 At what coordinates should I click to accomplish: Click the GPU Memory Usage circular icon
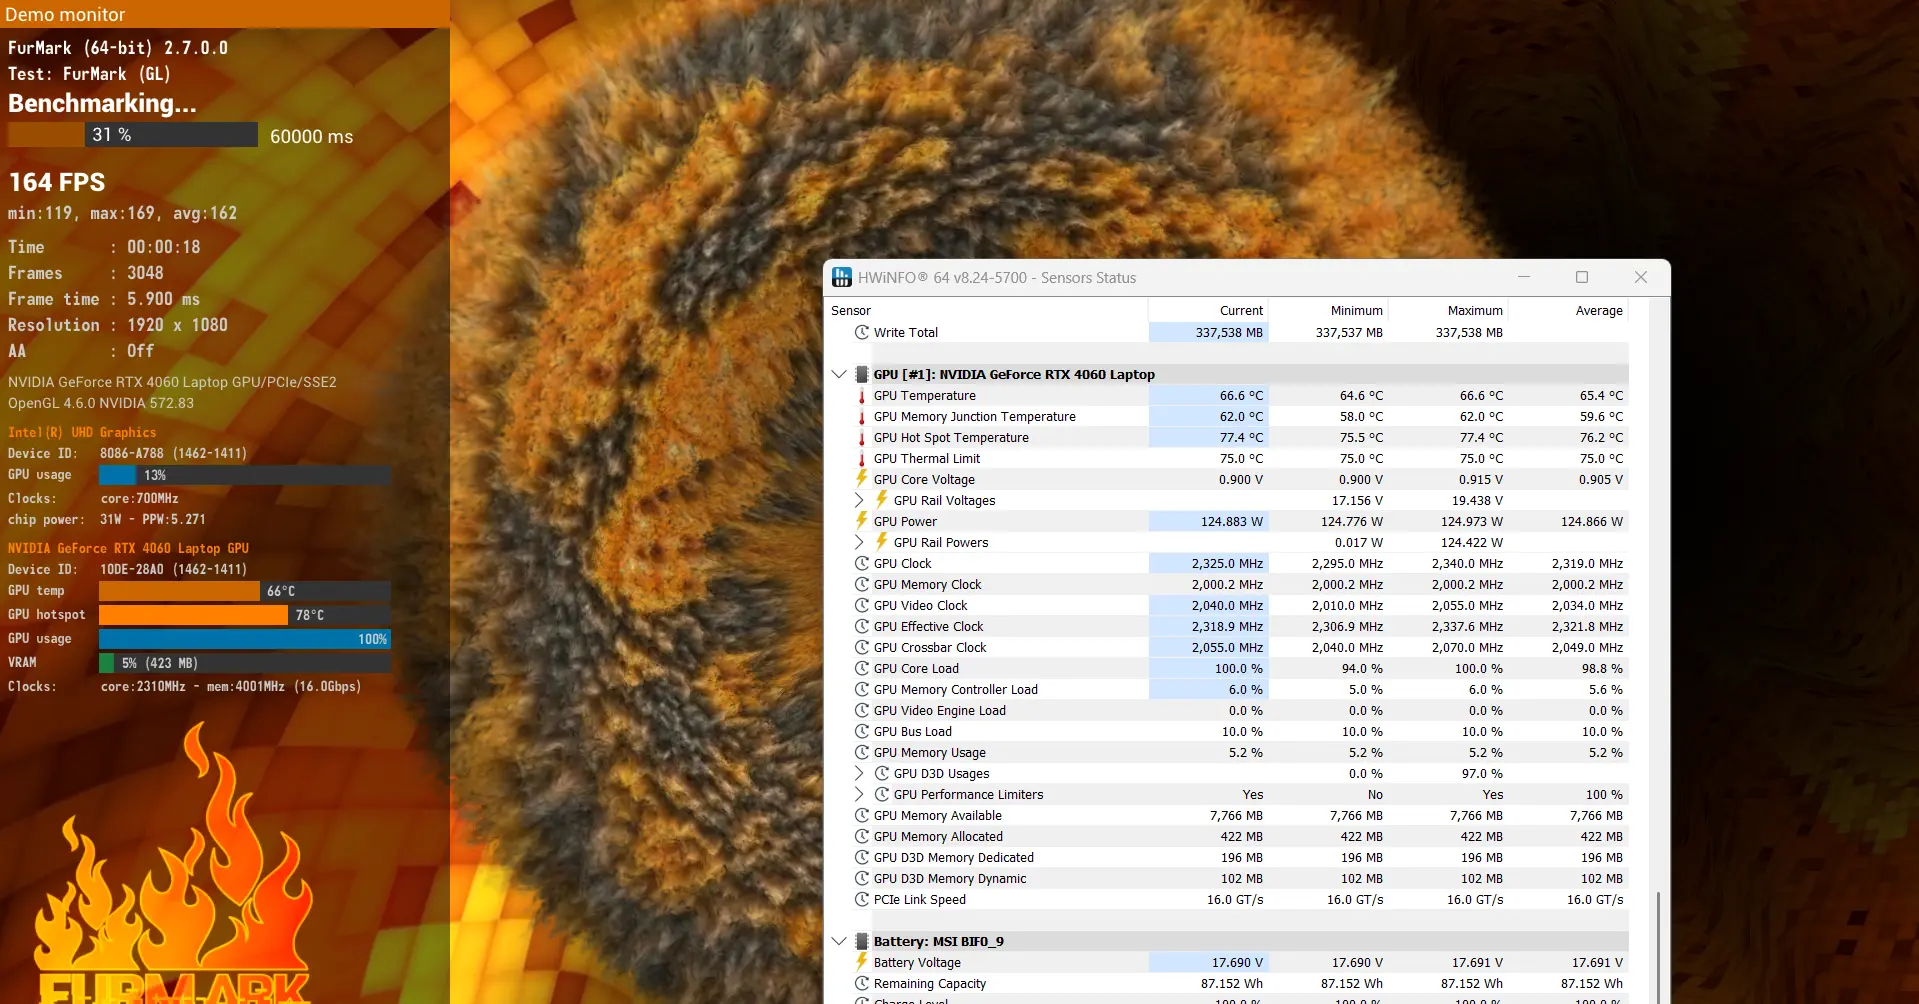pyautogui.click(x=861, y=752)
